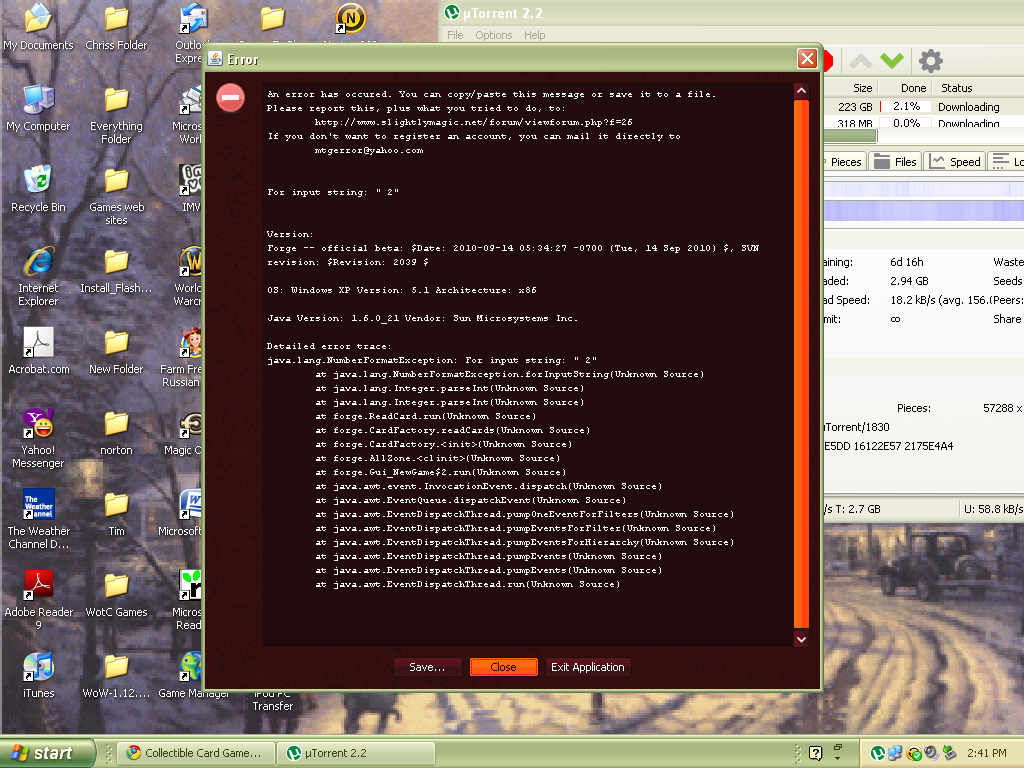Screen dimensions: 1024x768
Task: Click the green move-down-queue arrow
Action: point(892,61)
